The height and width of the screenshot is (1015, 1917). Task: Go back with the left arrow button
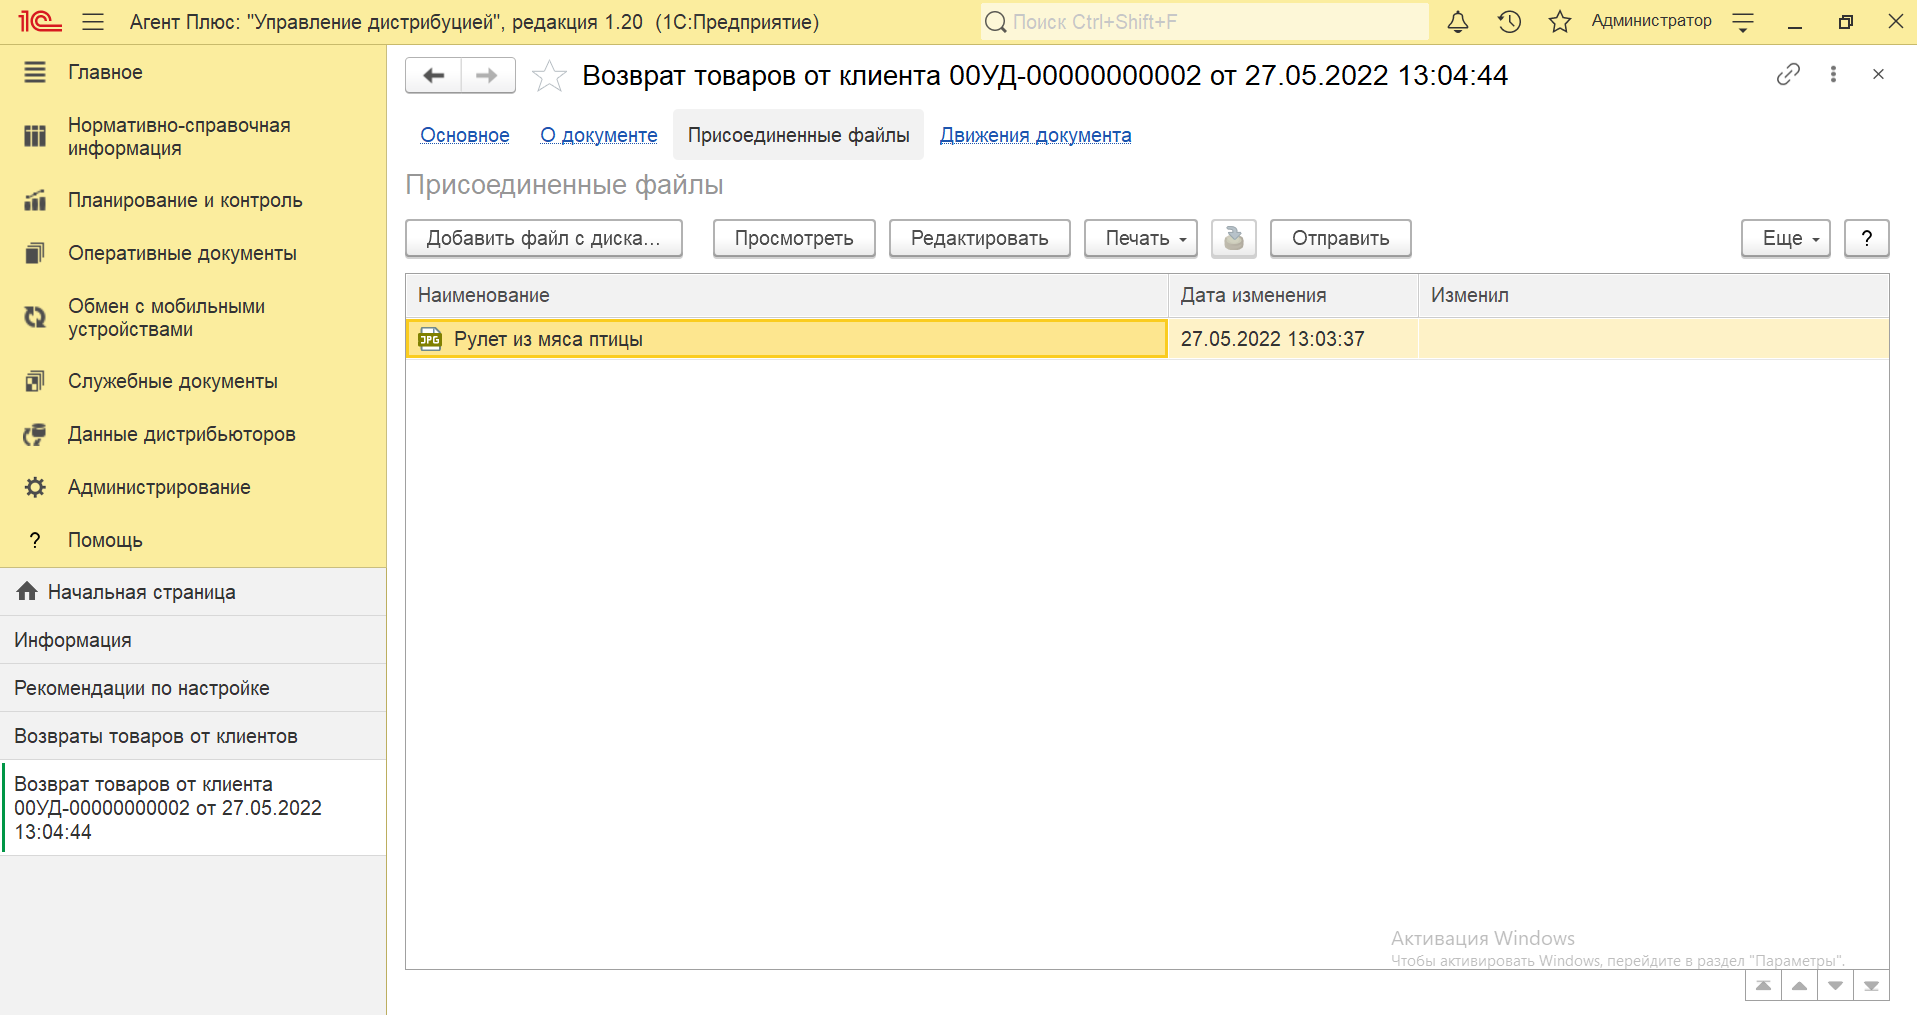433,75
